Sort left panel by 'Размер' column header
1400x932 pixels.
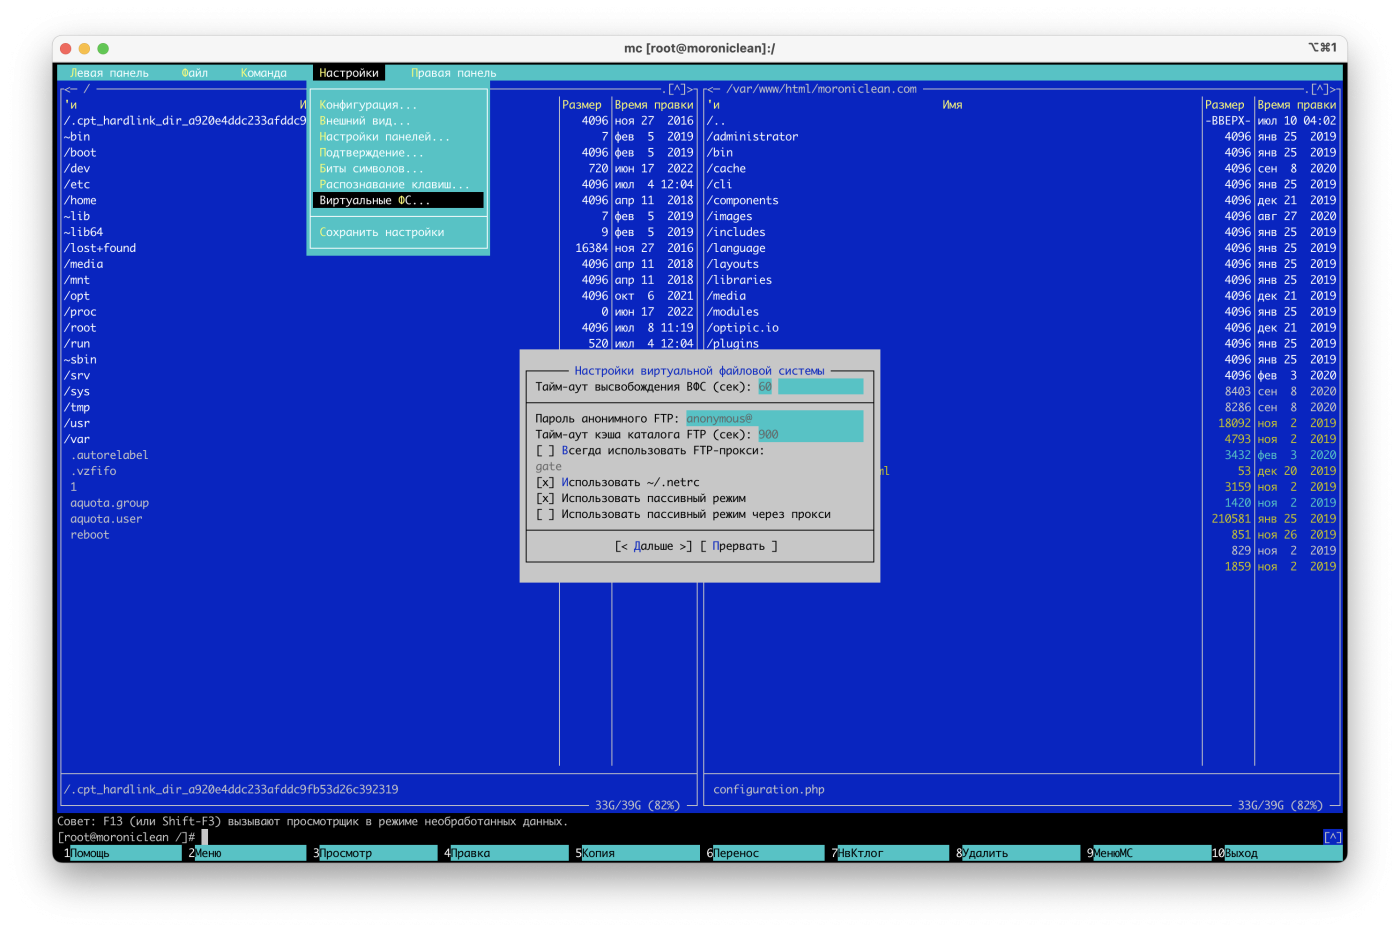[x=582, y=105]
